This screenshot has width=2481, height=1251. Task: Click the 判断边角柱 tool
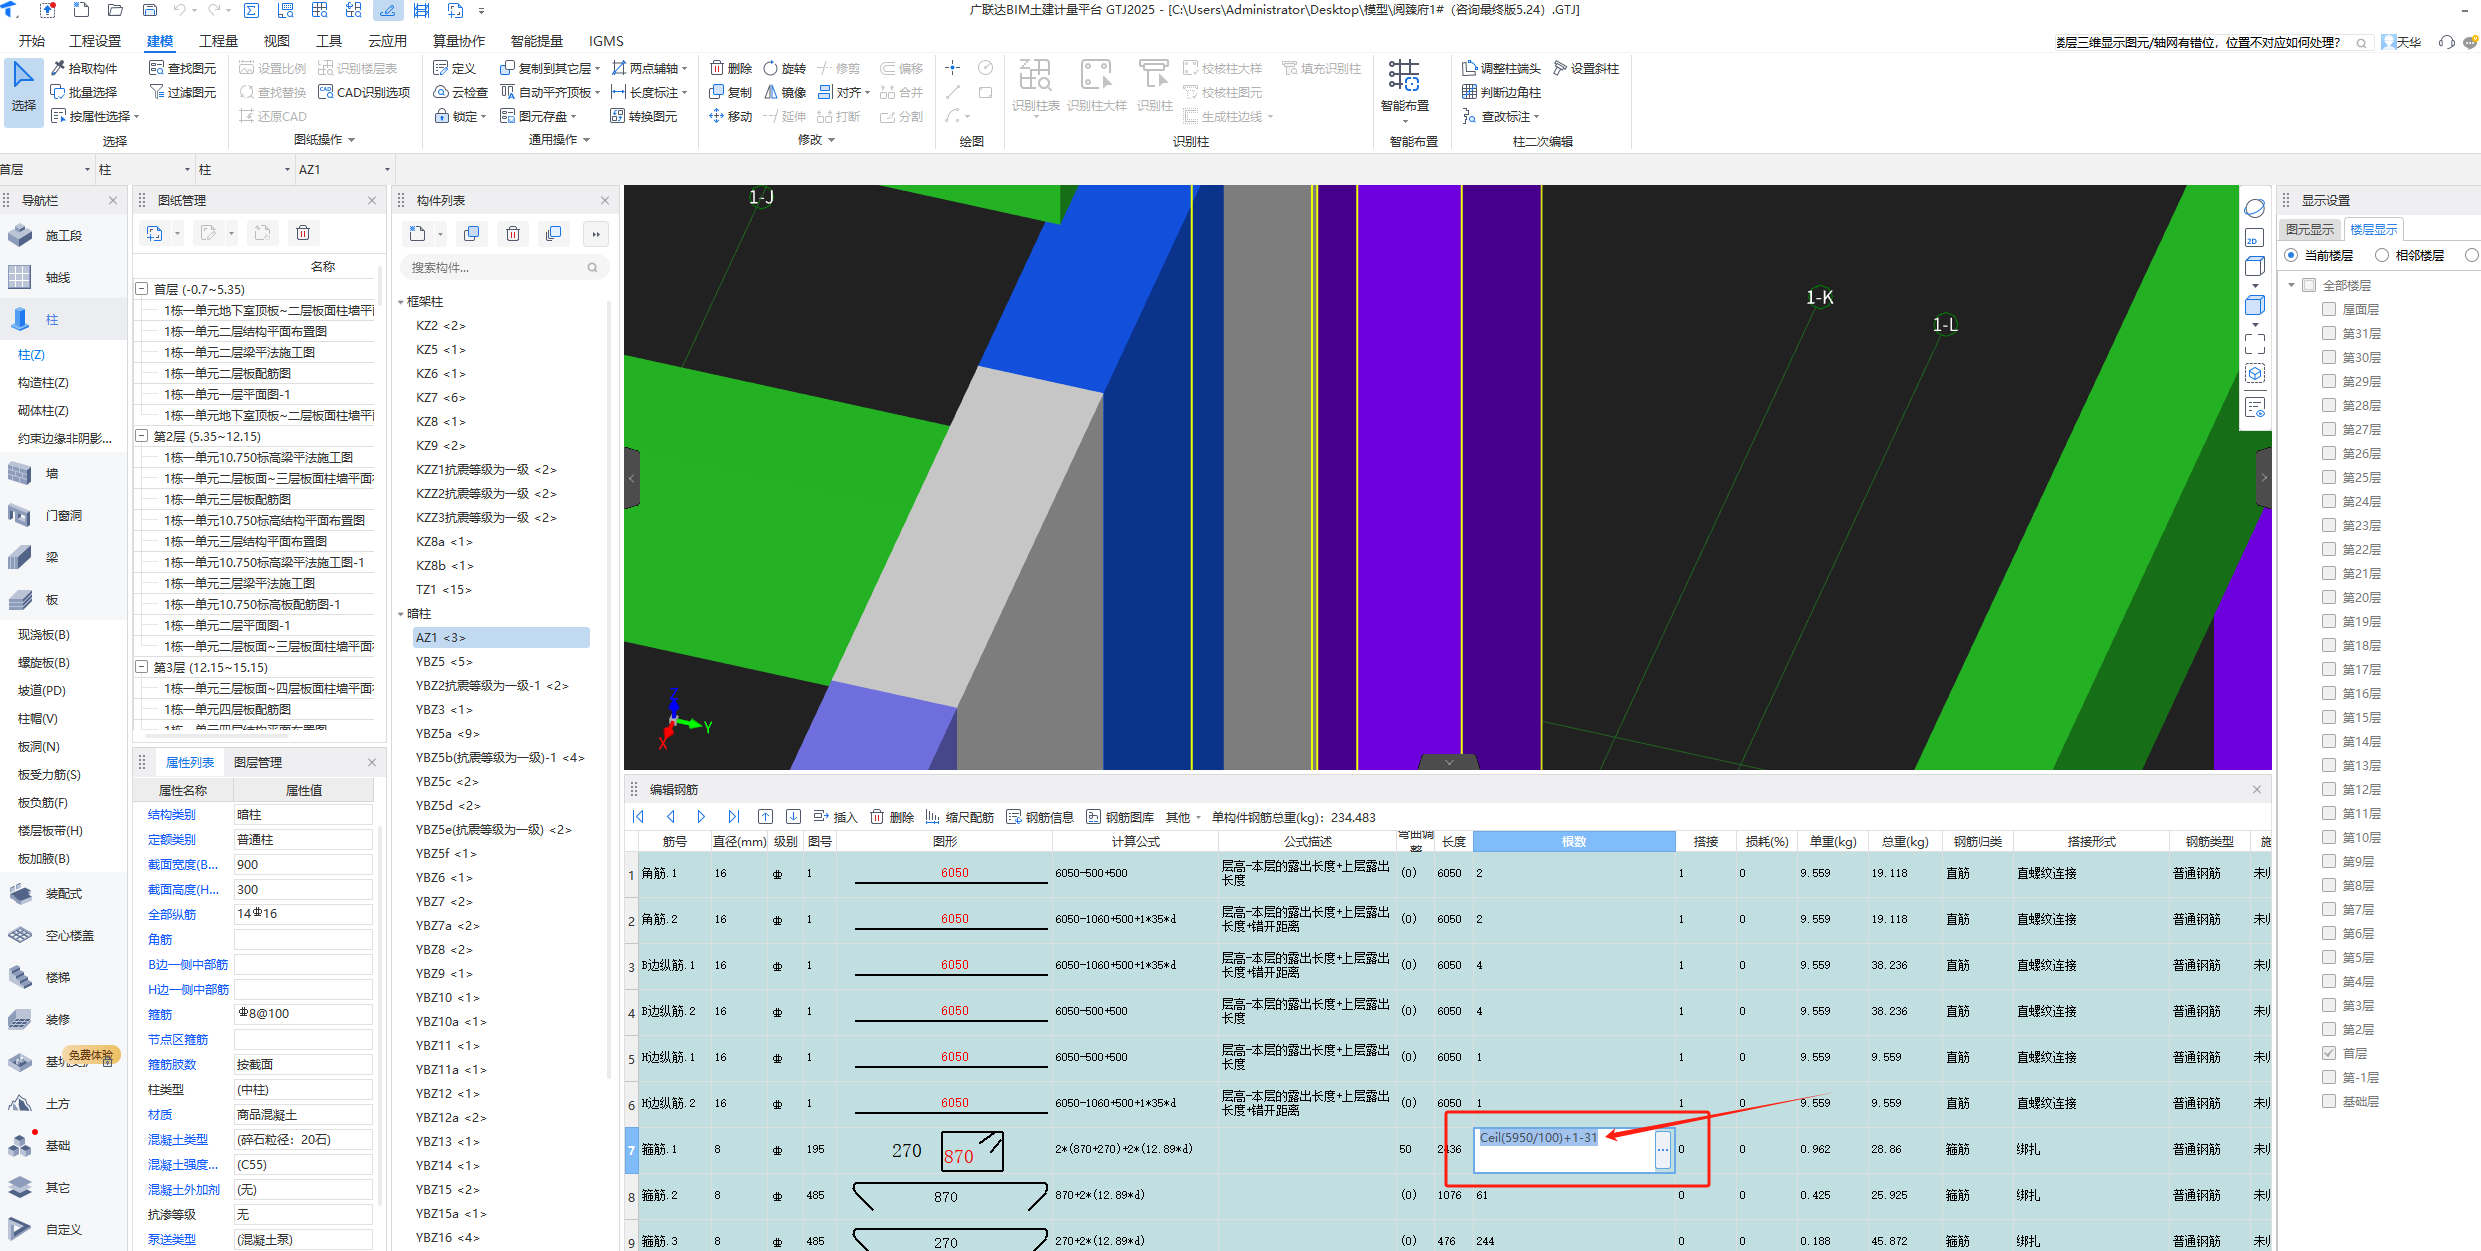pyautogui.click(x=1501, y=92)
